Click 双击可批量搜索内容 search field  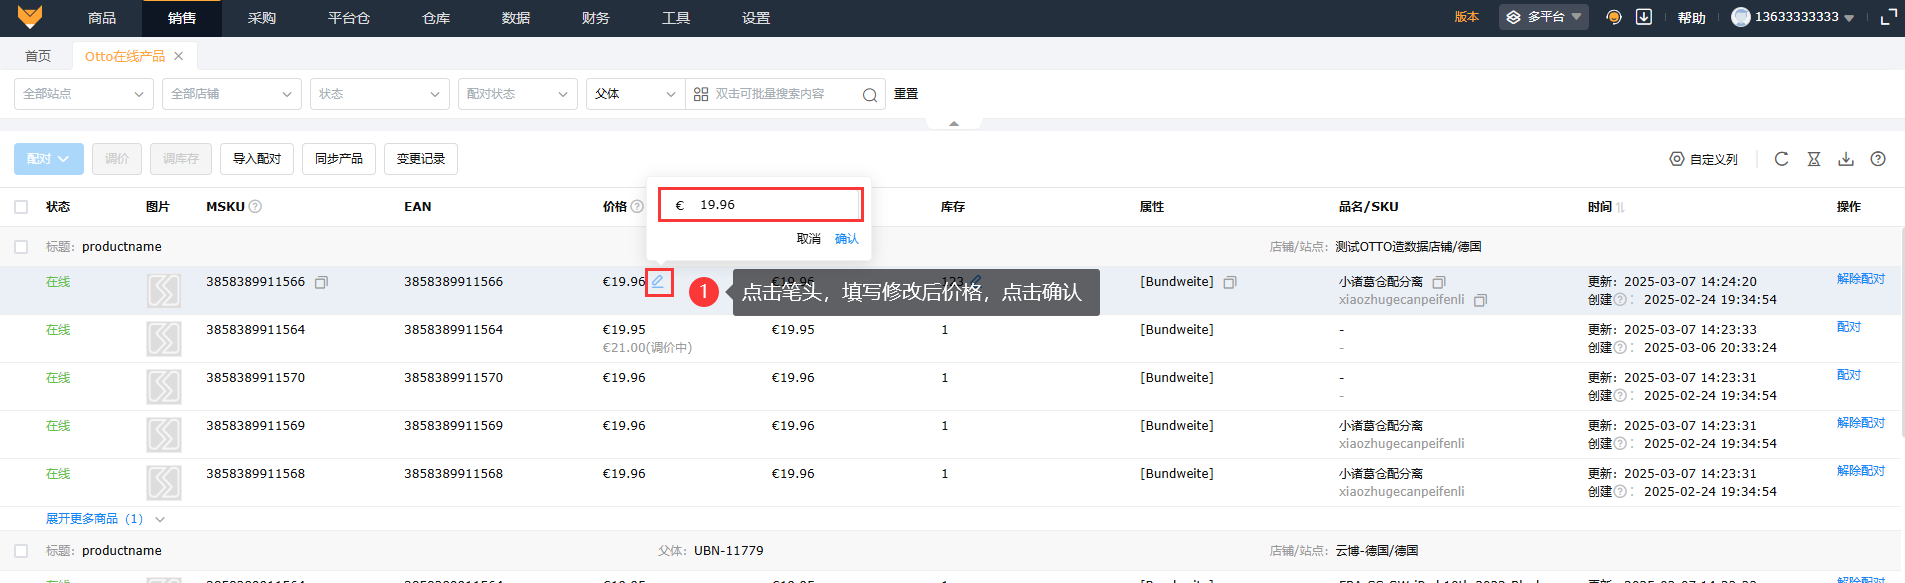[785, 94]
